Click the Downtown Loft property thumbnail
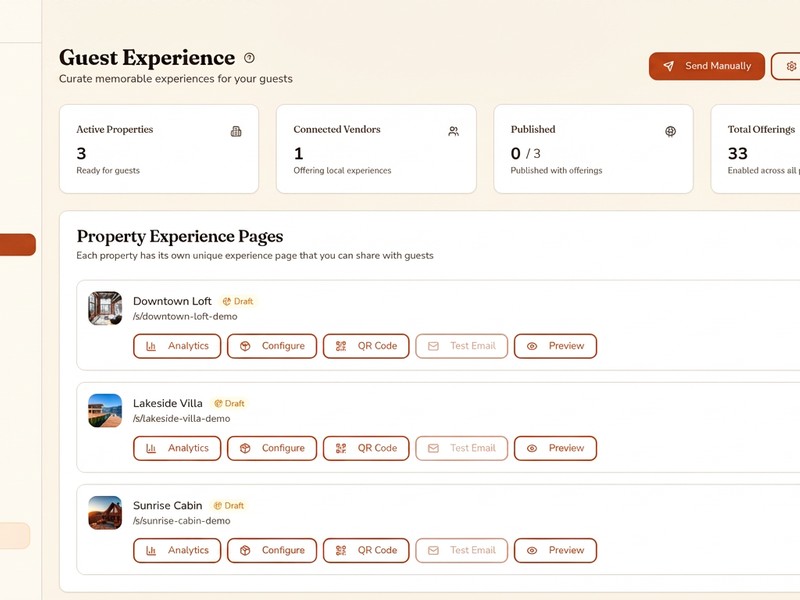800x600 pixels. (x=105, y=308)
